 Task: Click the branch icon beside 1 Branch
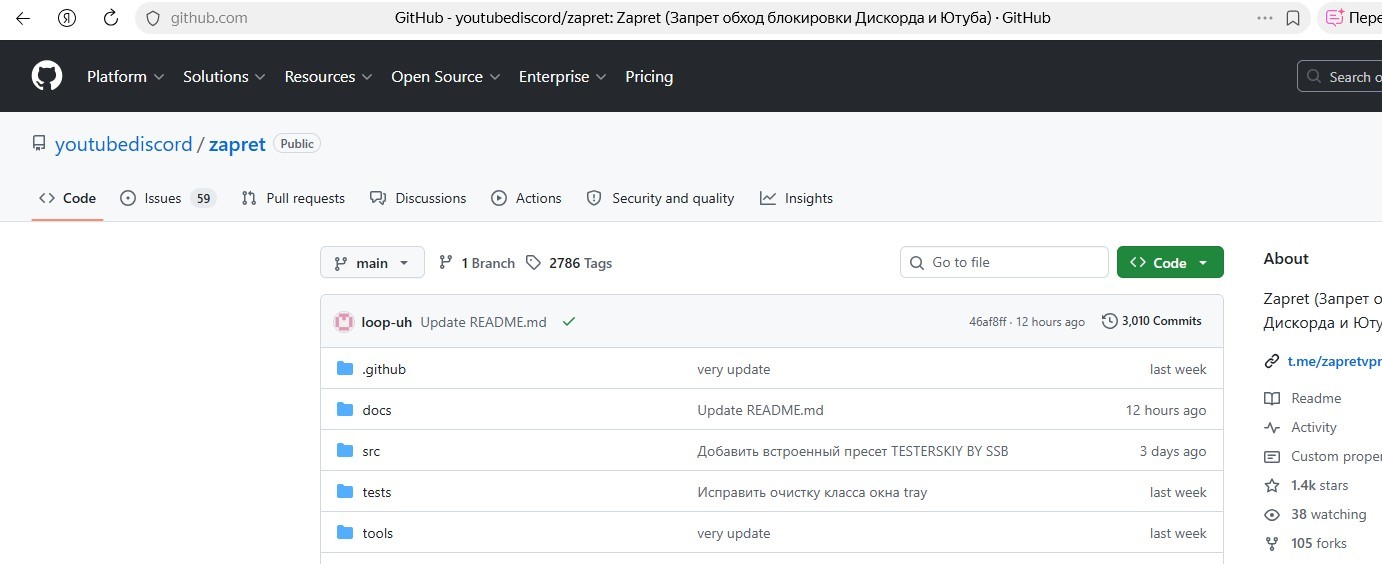446,263
